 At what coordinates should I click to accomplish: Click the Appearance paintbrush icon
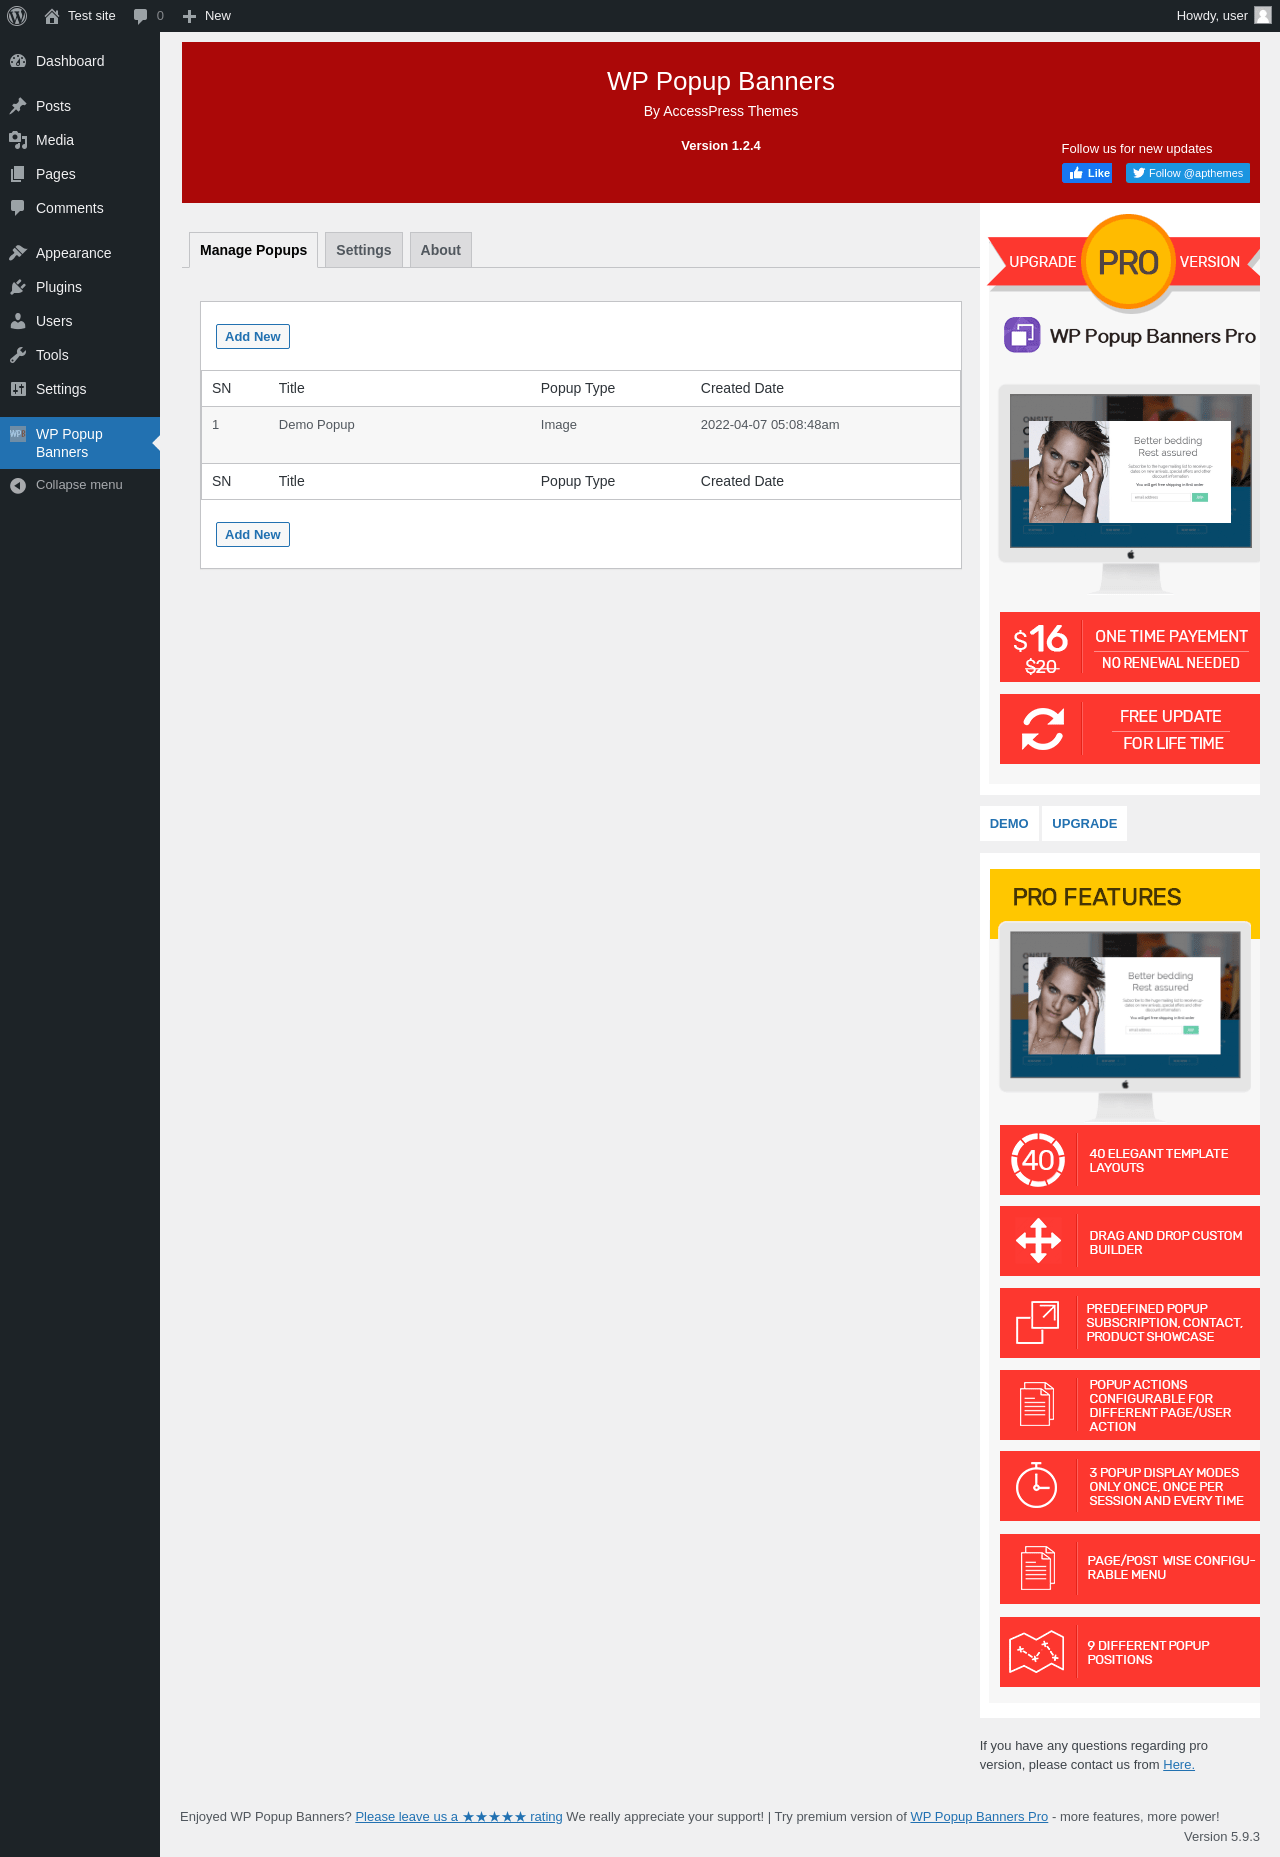pyautogui.click(x=18, y=253)
